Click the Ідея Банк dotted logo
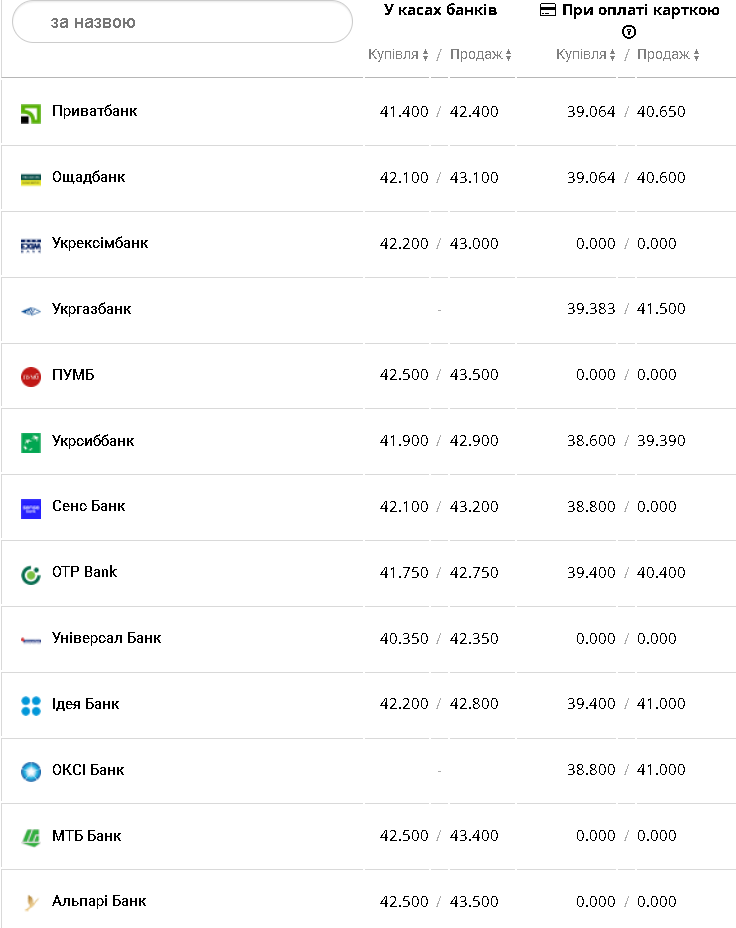The height and width of the screenshot is (928, 736). [30, 705]
